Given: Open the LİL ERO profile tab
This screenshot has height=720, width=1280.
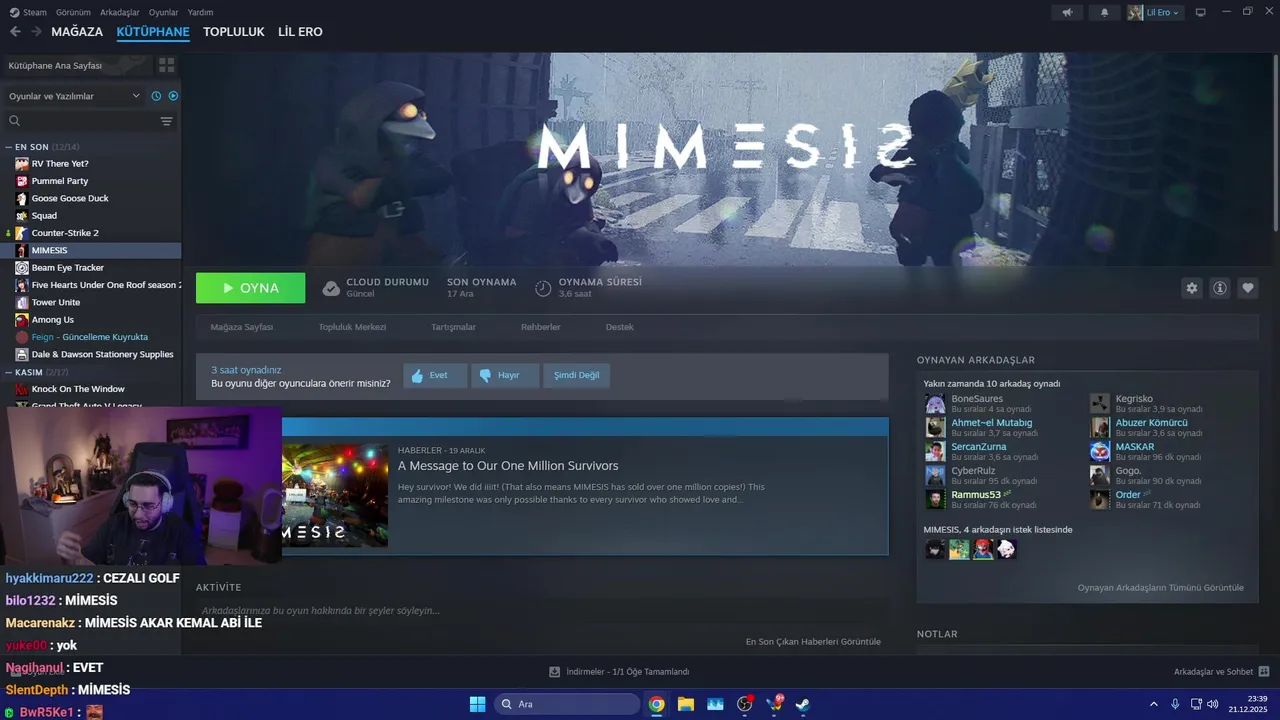Looking at the screenshot, I should click(300, 32).
